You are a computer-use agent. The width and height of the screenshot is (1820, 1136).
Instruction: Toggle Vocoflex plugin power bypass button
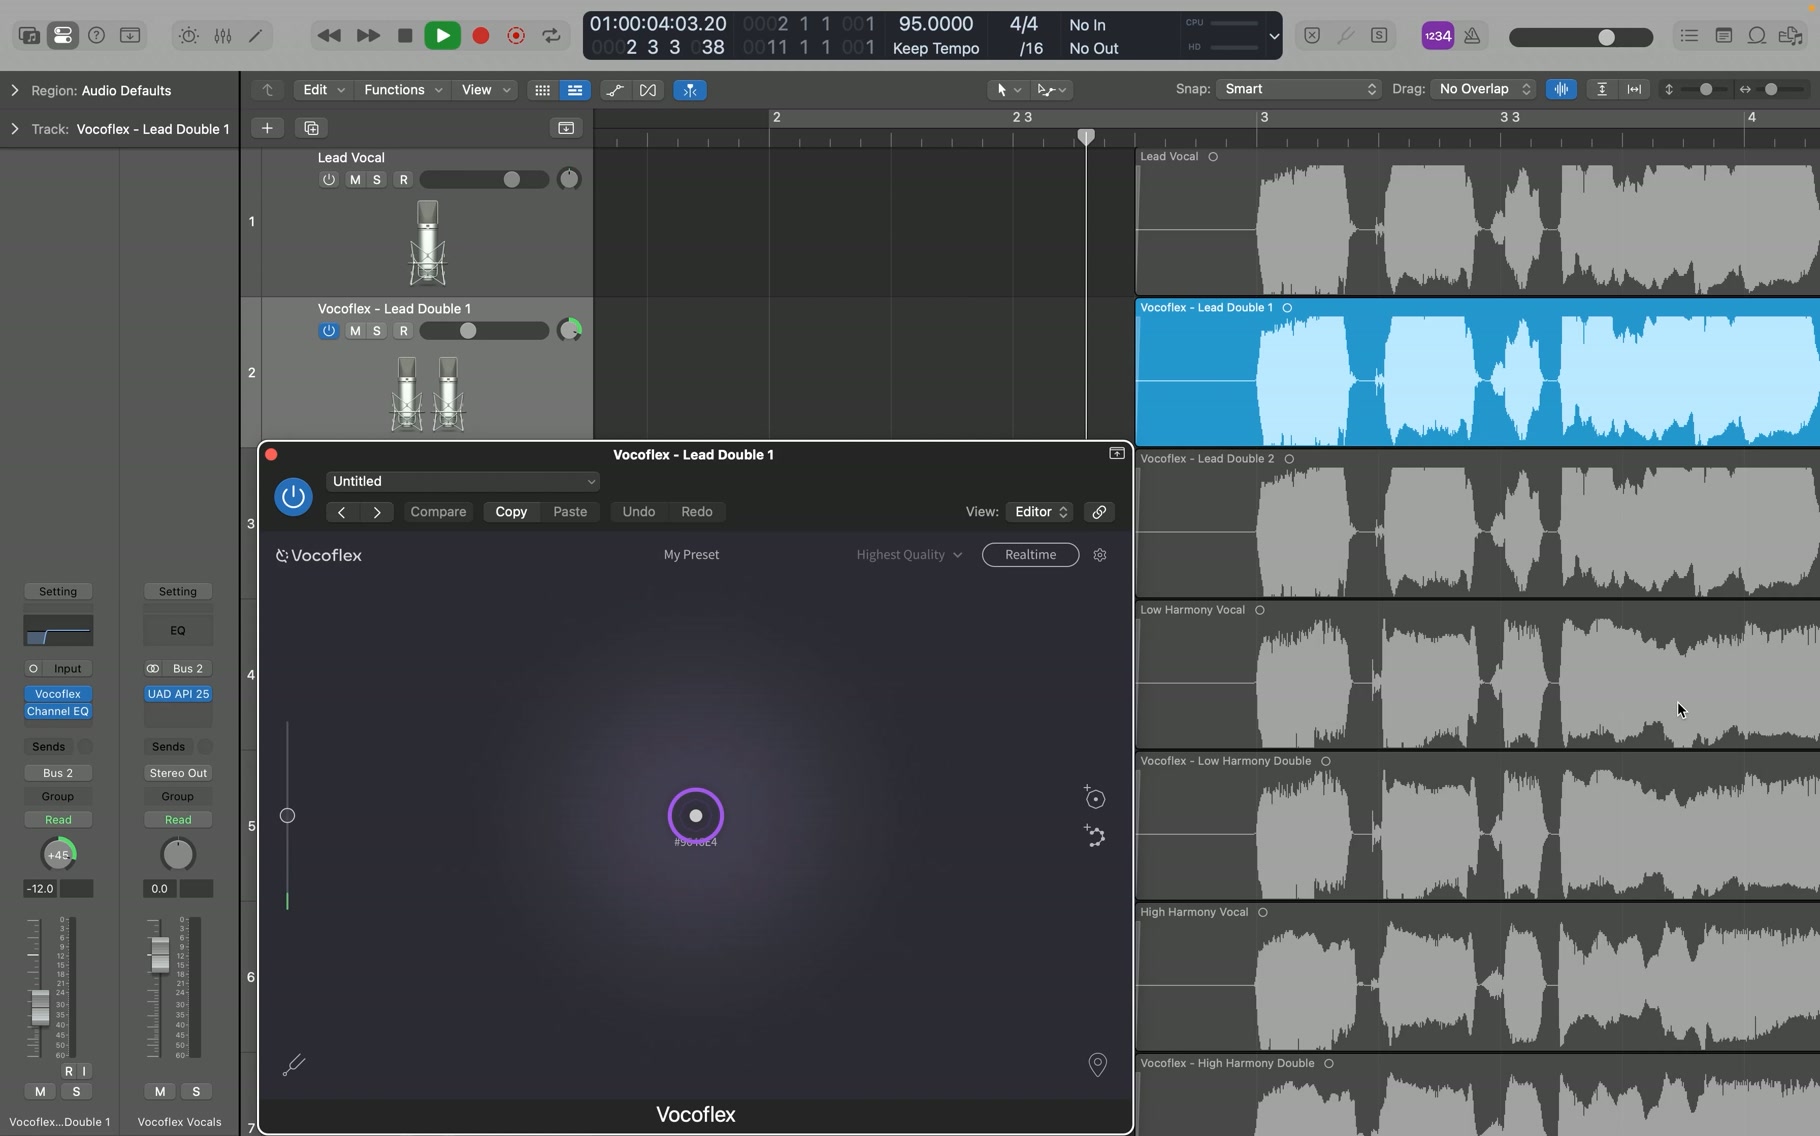[293, 496]
